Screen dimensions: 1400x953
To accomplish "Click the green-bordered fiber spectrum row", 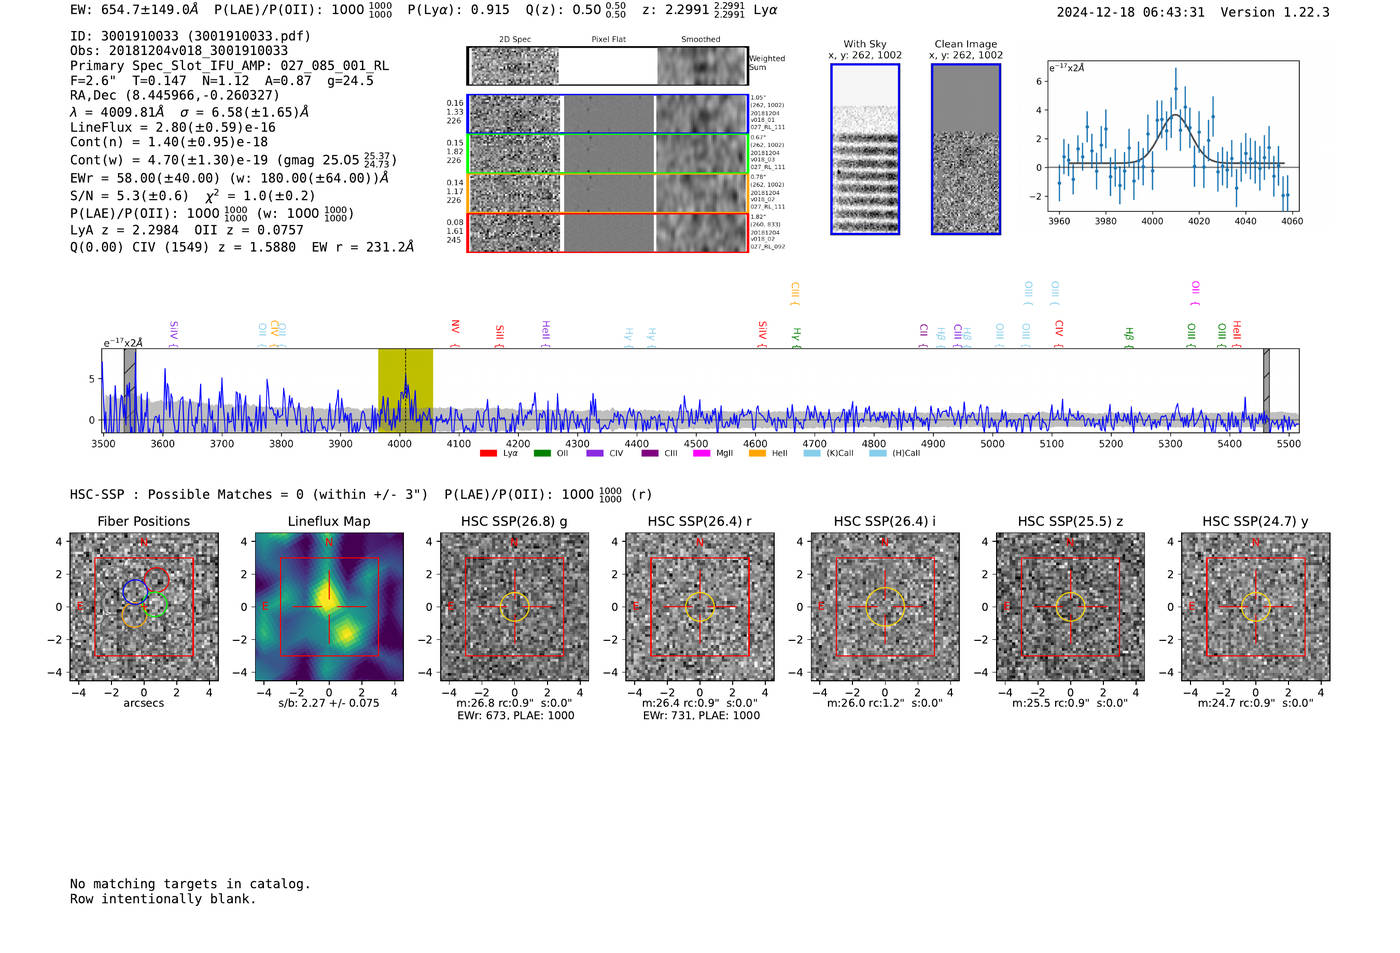I will click(x=608, y=154).
